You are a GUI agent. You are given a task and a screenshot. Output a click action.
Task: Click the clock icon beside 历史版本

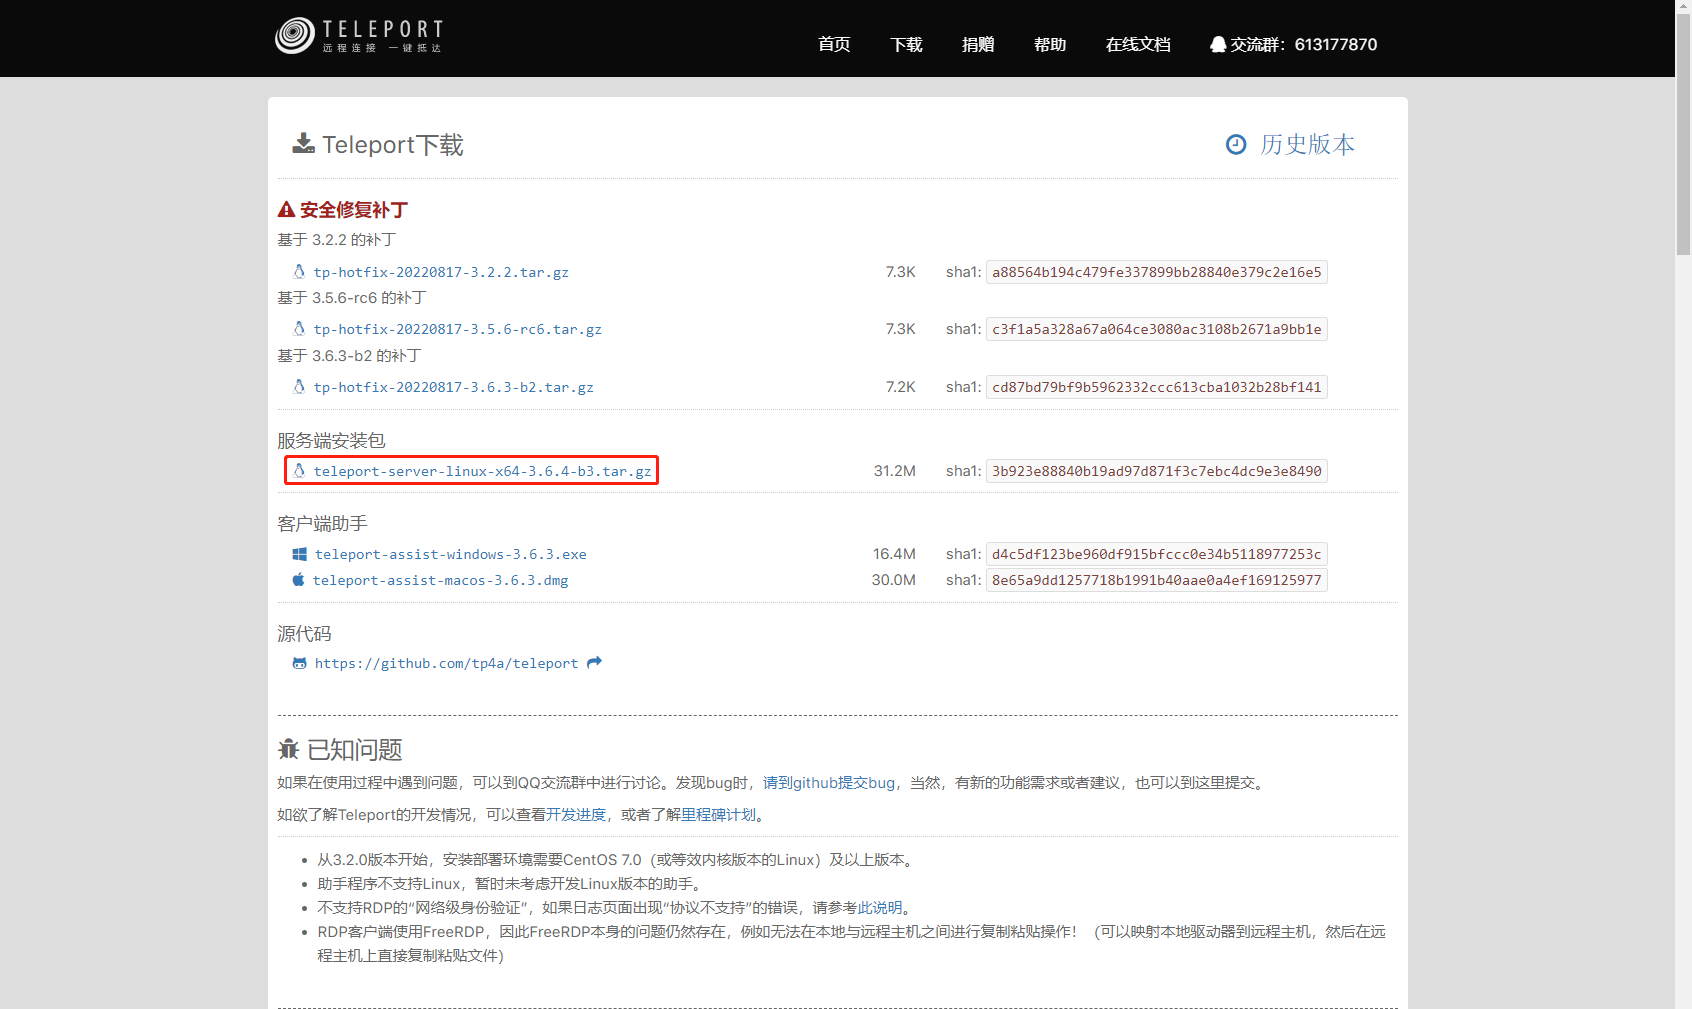point(1236,144)
